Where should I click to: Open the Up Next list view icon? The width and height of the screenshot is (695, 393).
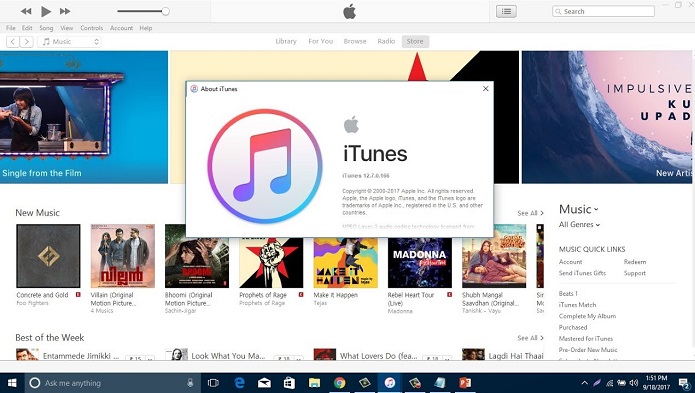coord(506,12)
